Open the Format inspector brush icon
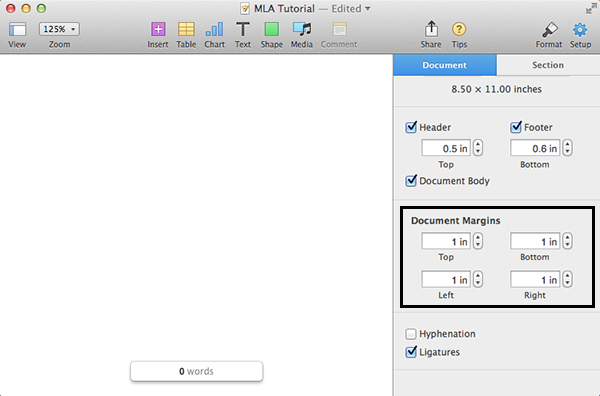The image size is (600, 396). click(x=549, y=29)
